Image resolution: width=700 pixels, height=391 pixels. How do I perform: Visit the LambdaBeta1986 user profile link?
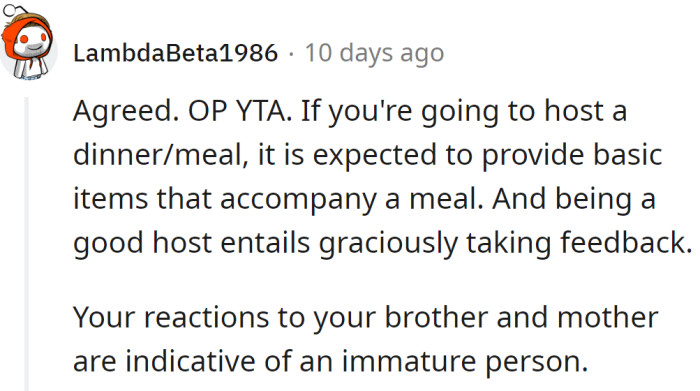point(175,53)
